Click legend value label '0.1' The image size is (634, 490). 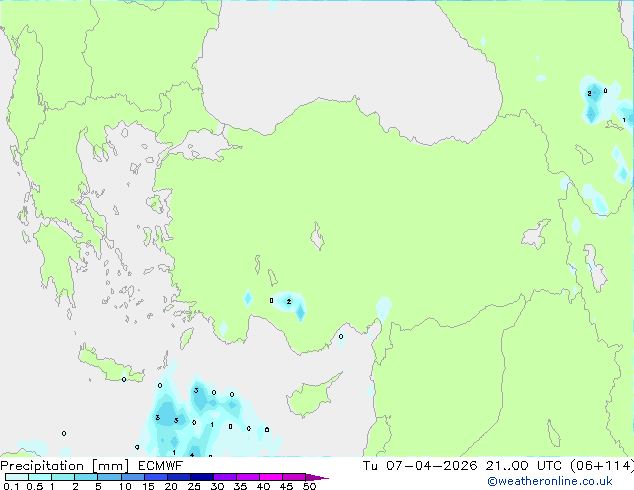11,486
